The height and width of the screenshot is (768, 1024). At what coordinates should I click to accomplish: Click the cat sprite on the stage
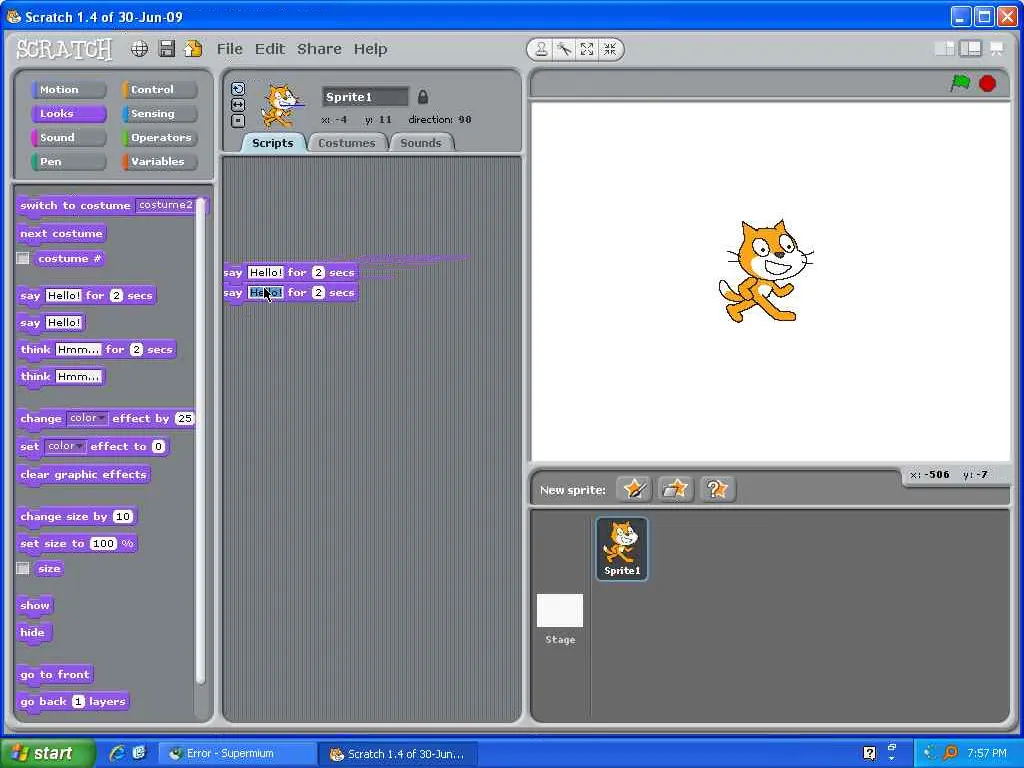(x=765, y=271)
